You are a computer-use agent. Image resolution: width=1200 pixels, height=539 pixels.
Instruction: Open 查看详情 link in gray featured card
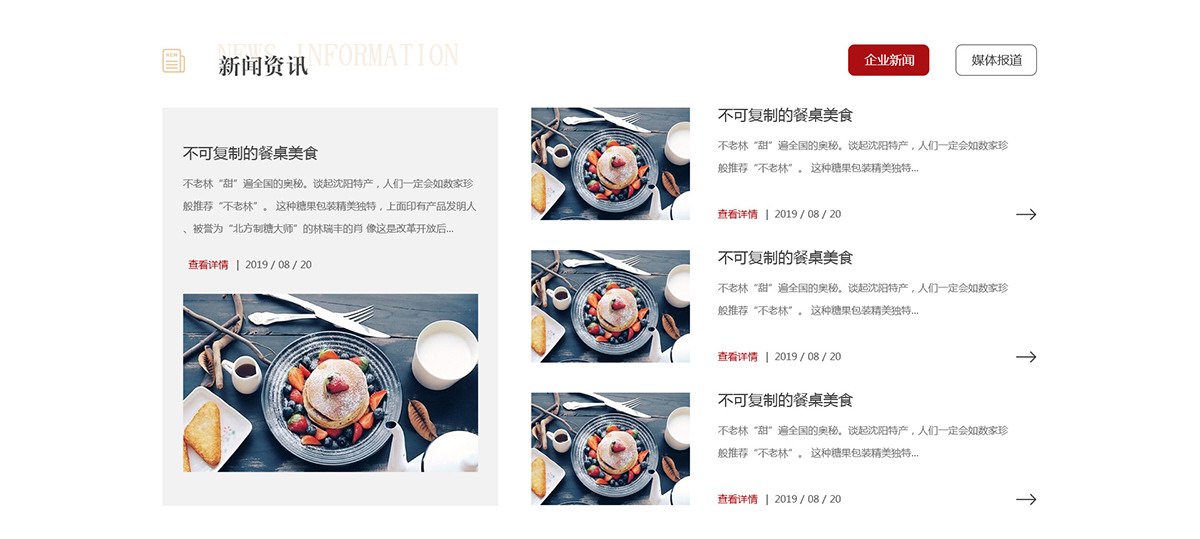(208, 265)
